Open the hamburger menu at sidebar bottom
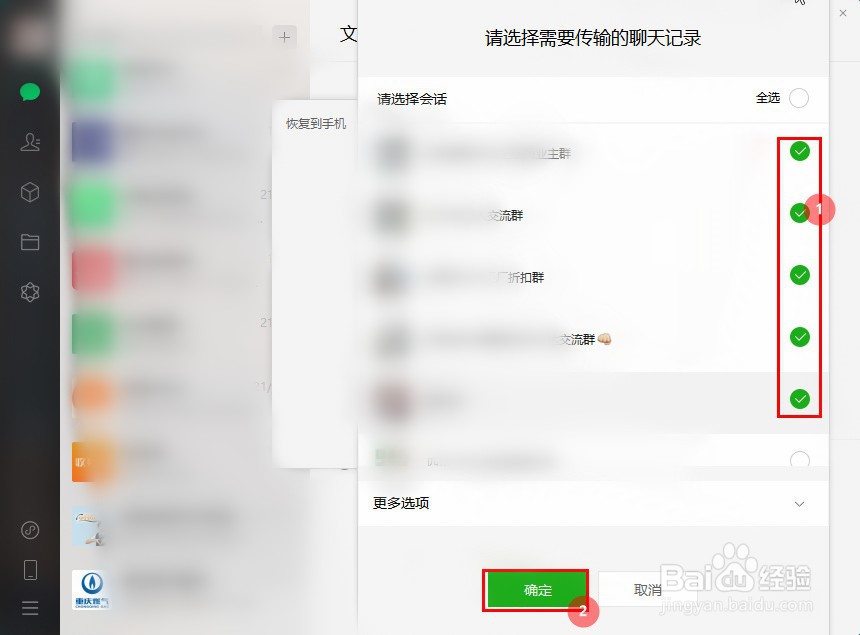The image size is (860, 635). point(30,608)
